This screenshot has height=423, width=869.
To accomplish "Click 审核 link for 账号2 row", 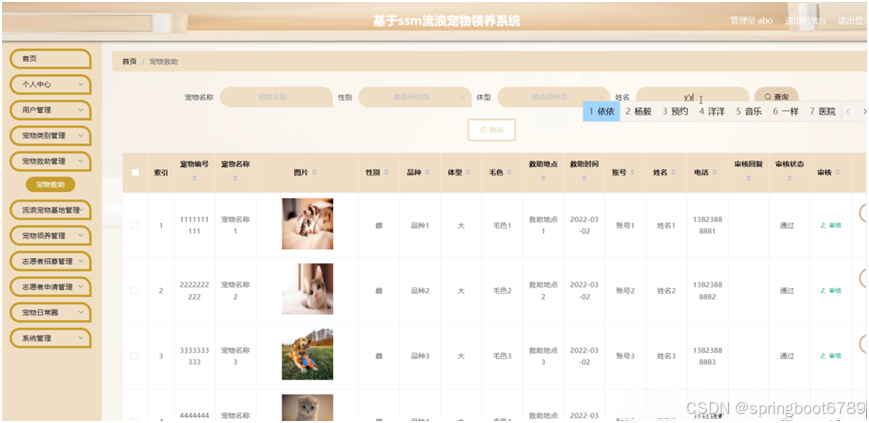I will click(831, 291).
